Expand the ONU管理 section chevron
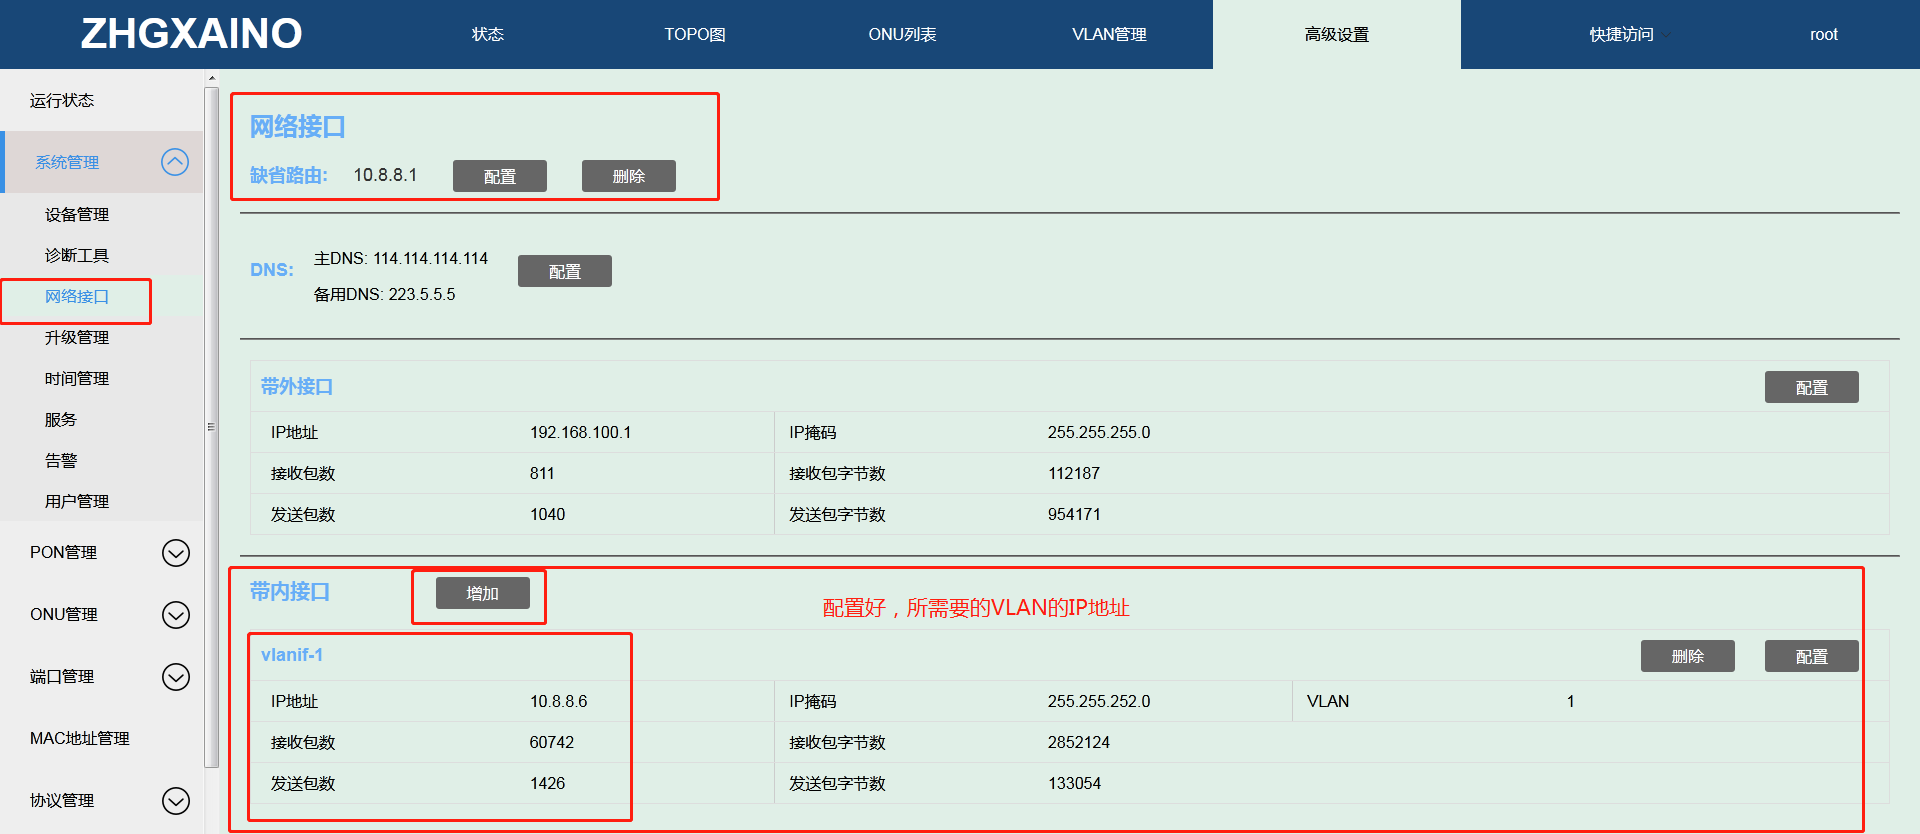1920x834 pixels. tap(176, 615)
